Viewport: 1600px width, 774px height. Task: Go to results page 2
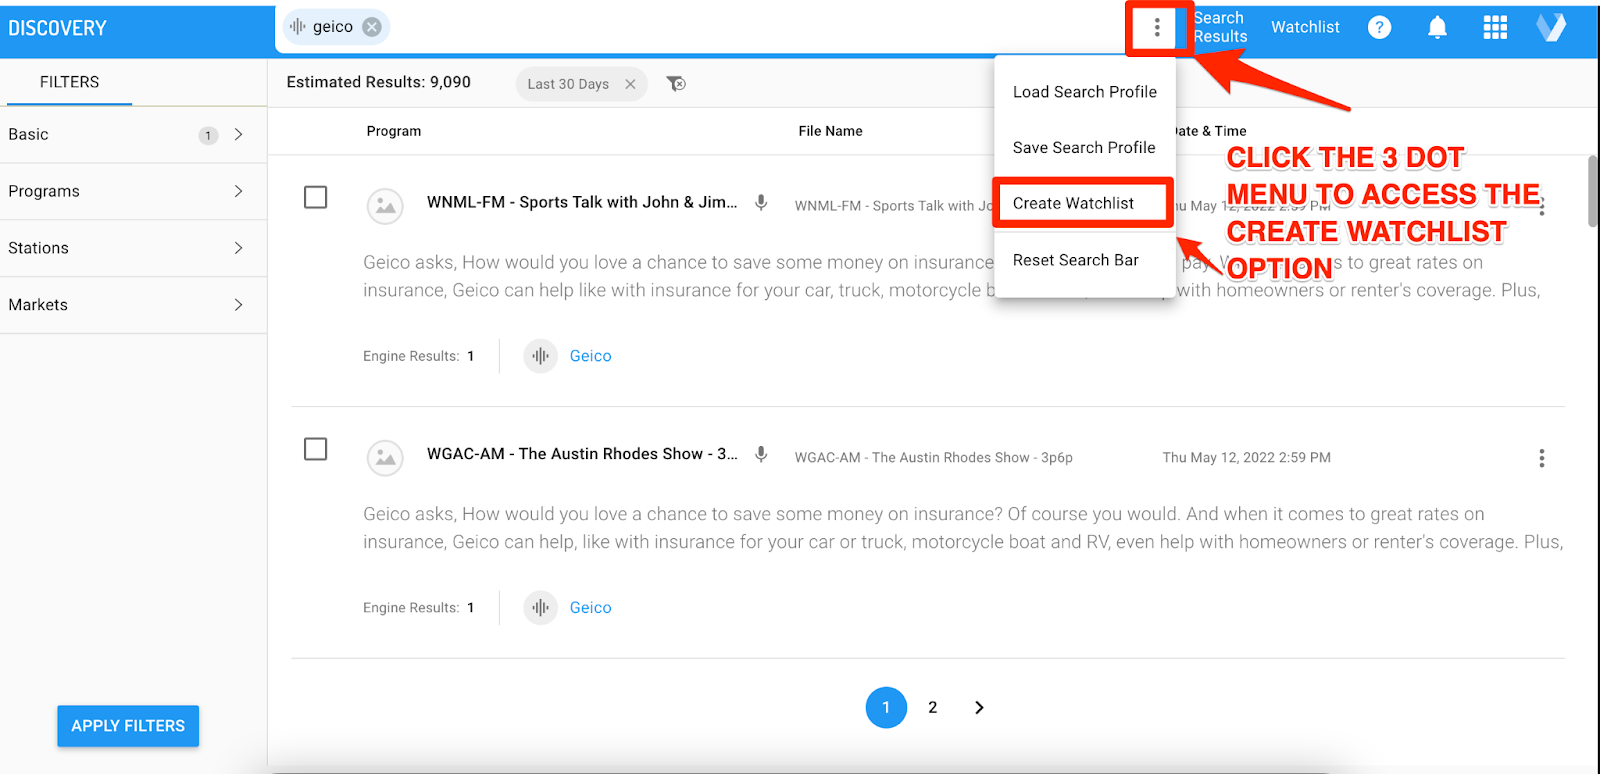coord(933,707)
